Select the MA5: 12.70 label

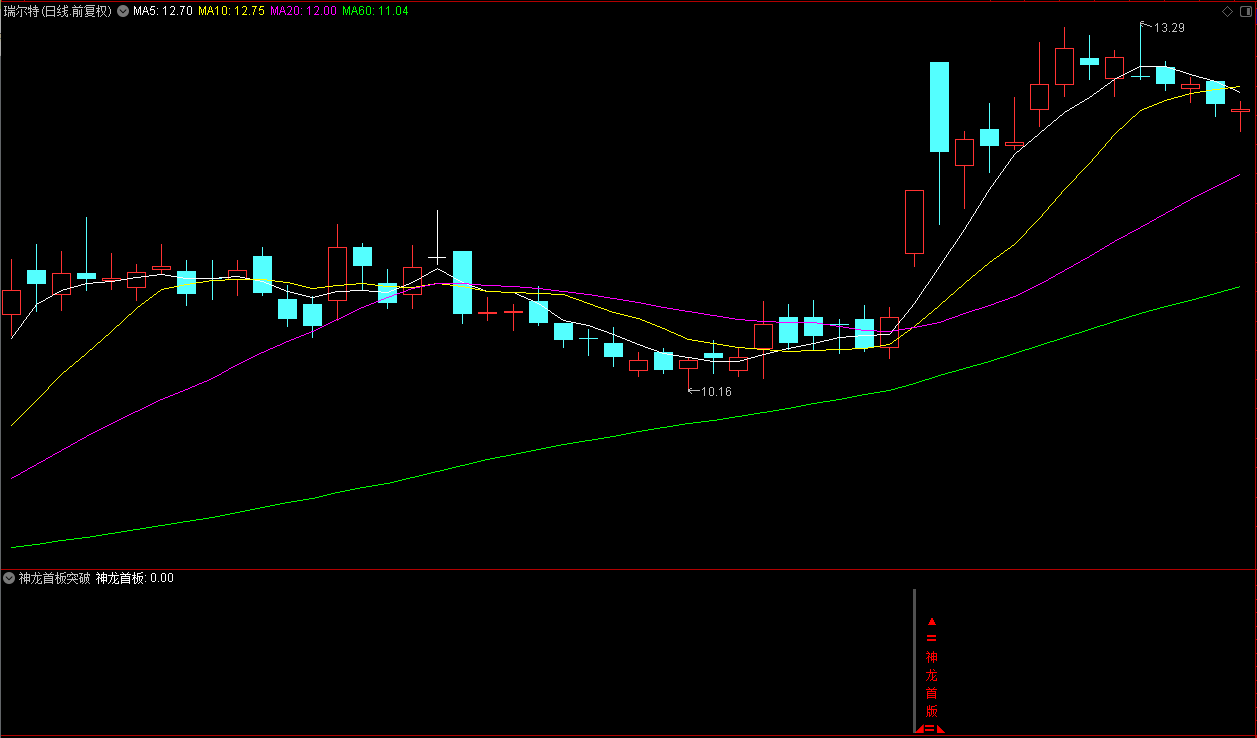click(x=162, y=11)
